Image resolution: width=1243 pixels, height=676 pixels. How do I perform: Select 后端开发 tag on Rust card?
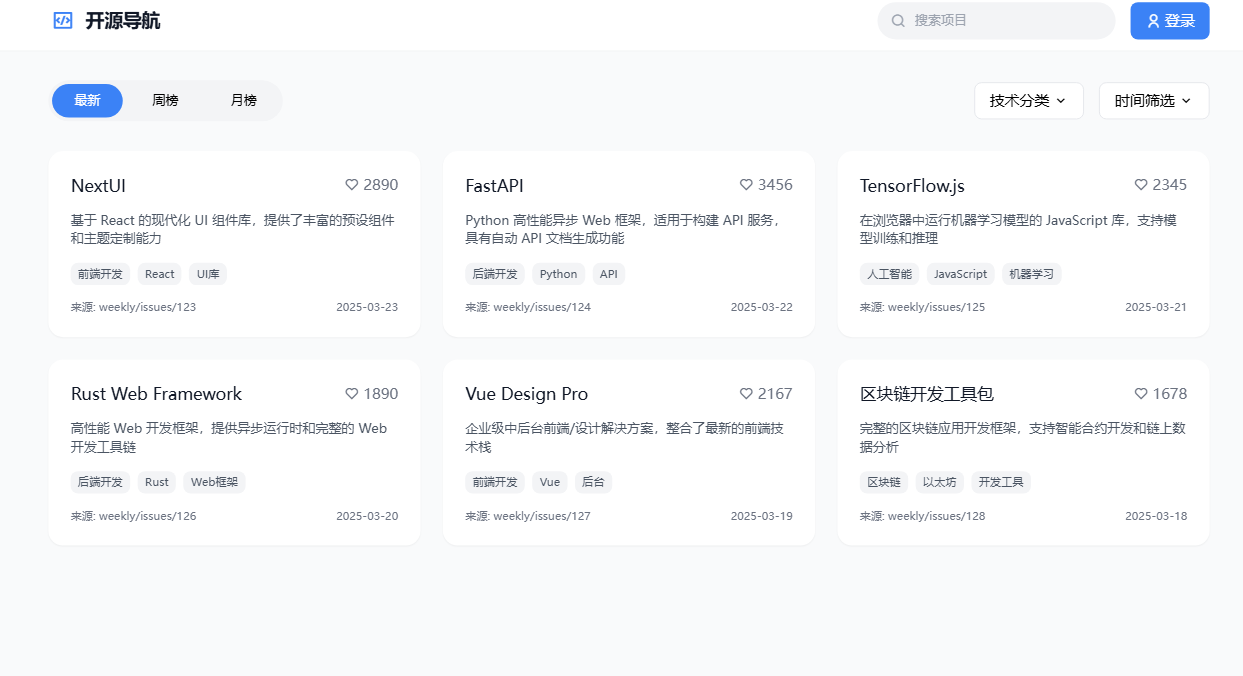[100, 482]
